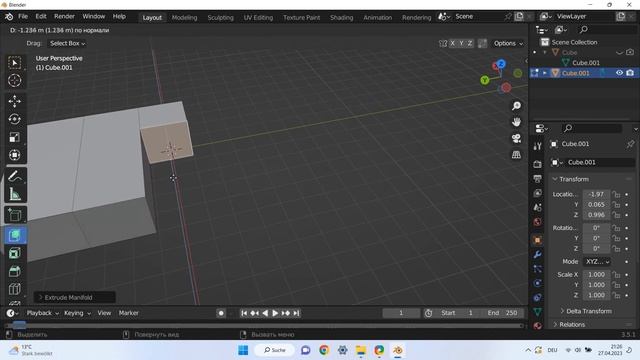Open the File menu

23,16
